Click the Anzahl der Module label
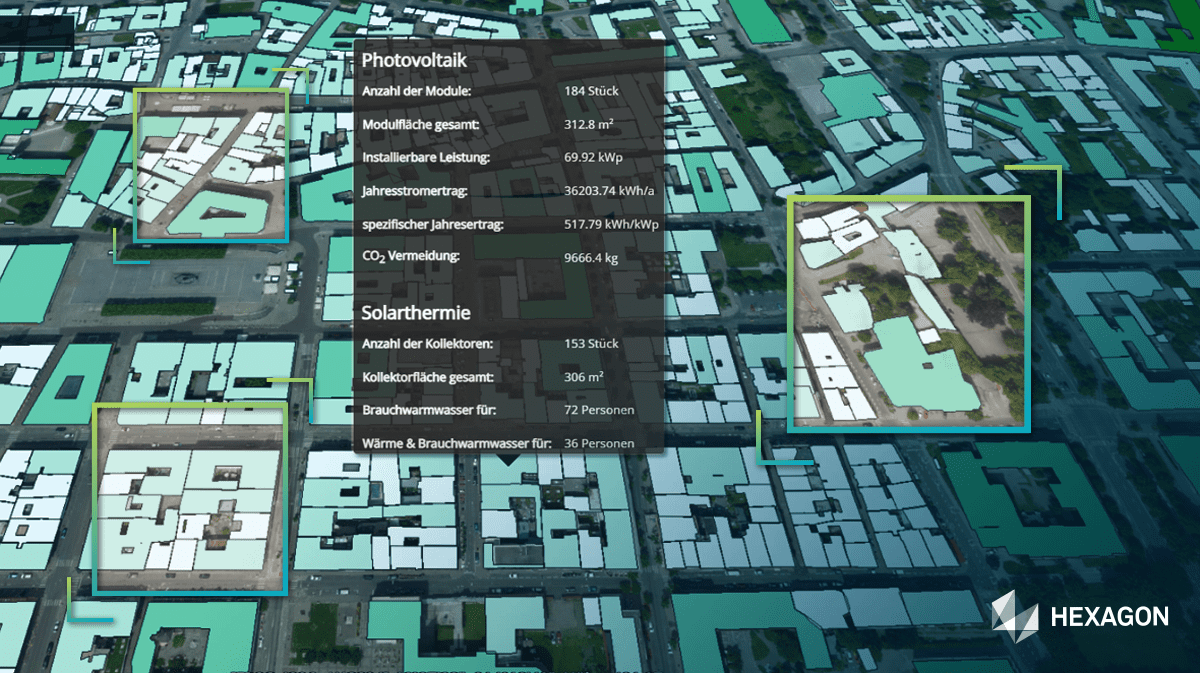This screenshot has width=1200, height=673. point(417,91)
